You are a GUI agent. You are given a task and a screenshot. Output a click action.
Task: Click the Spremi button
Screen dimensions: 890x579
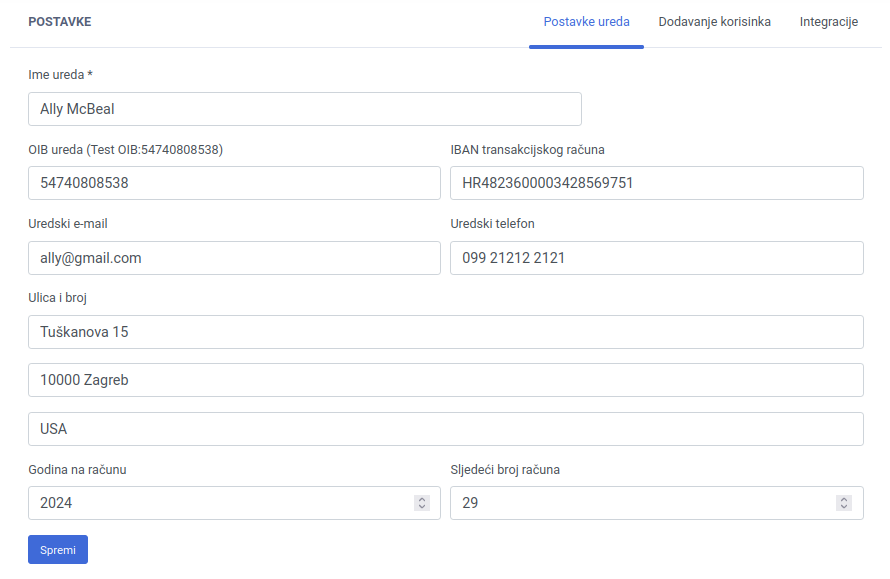click(x=58, y=550)
